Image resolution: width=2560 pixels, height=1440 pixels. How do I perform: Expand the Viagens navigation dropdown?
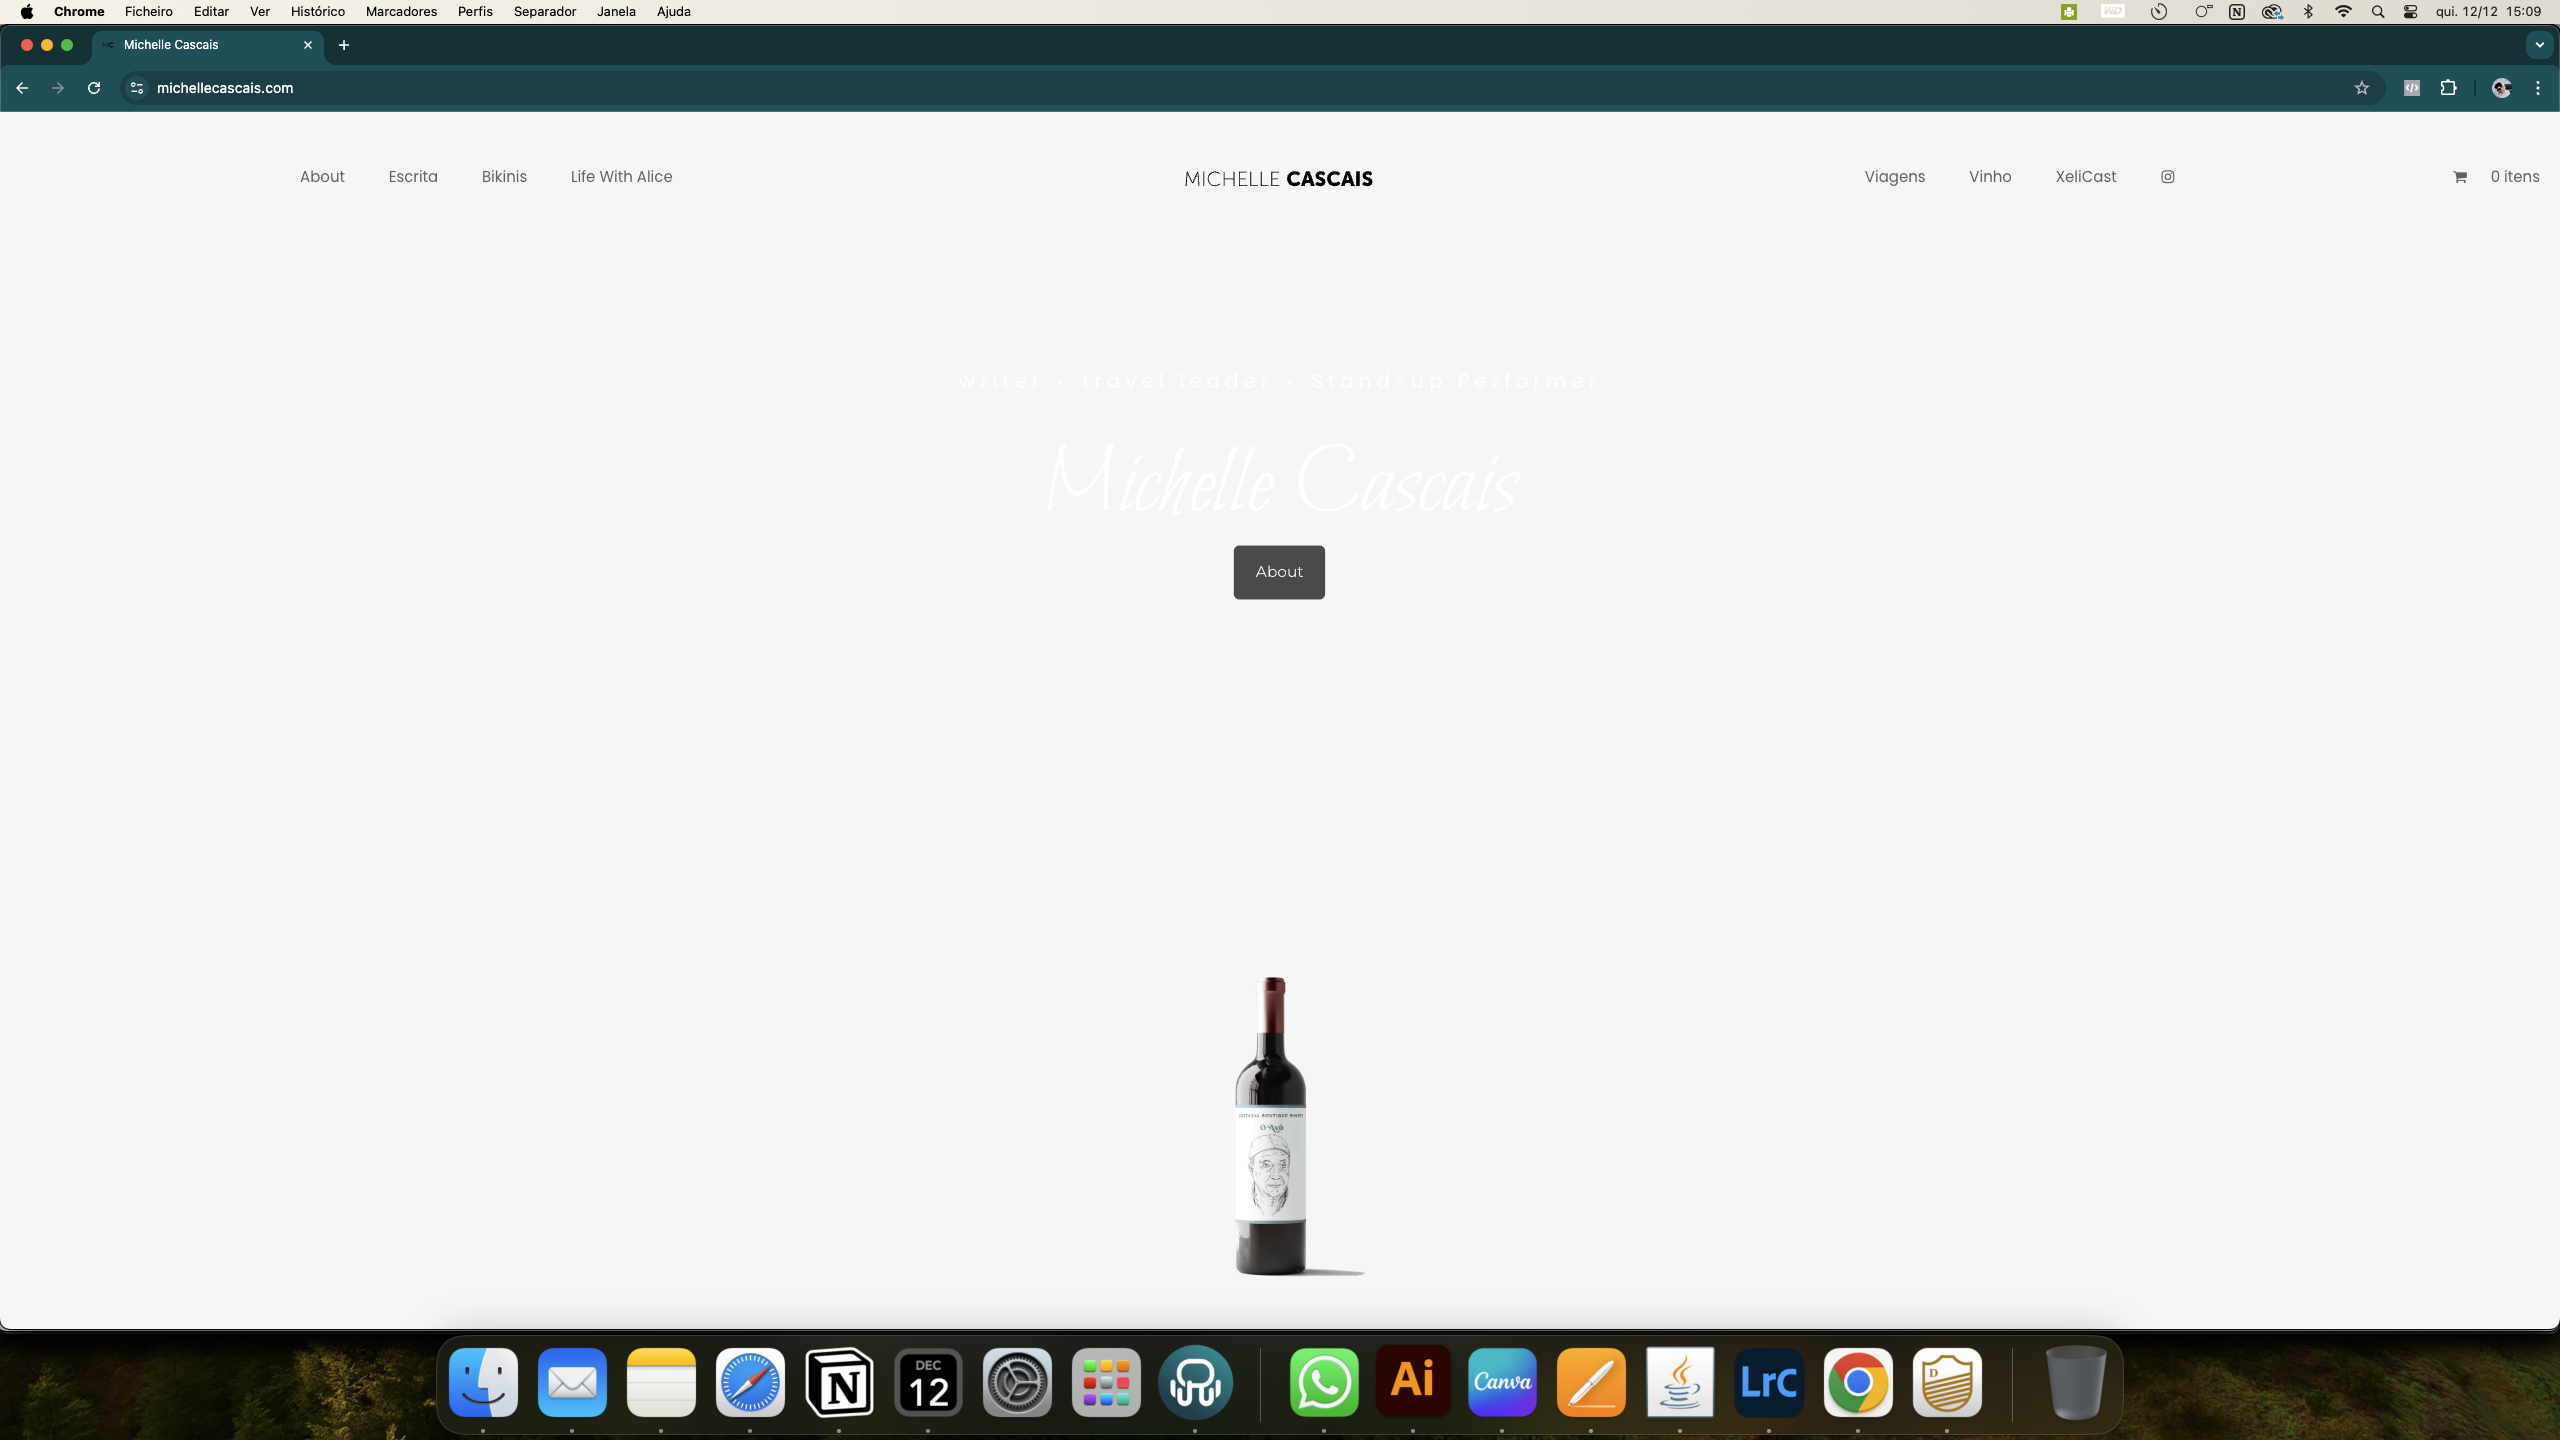click(x=1895, y=176)
